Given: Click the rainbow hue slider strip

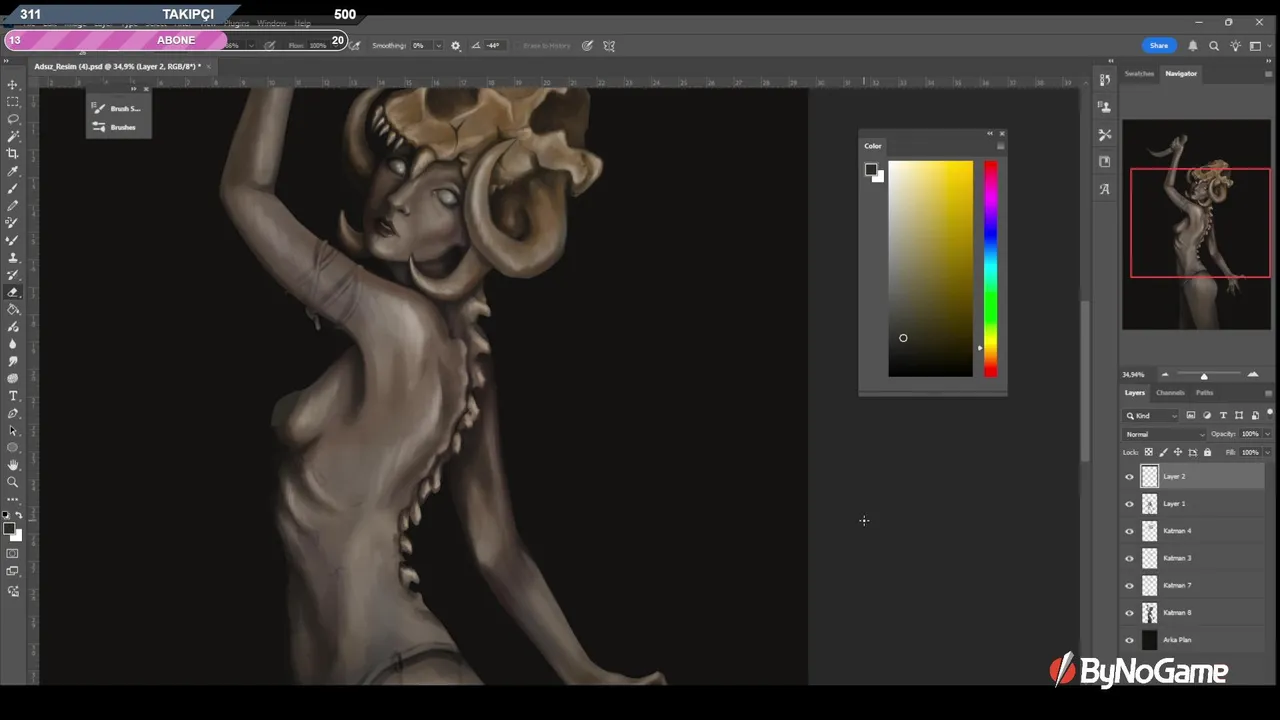Looking at the screenshot, I should tap(990, 268).
